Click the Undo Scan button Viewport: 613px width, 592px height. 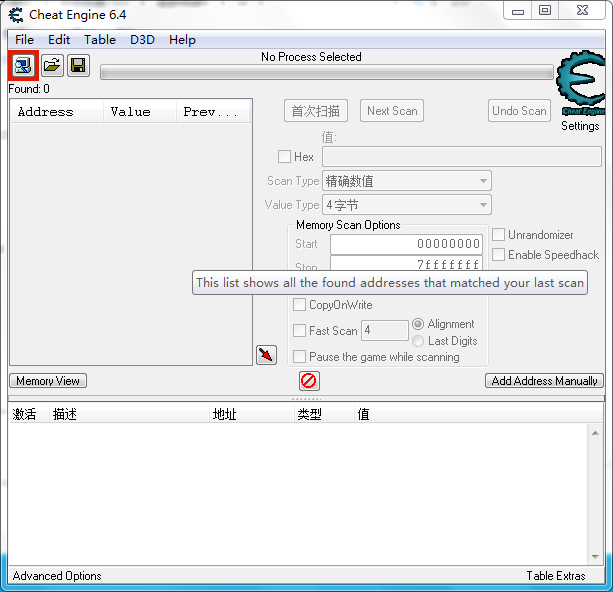coord(519,111)
